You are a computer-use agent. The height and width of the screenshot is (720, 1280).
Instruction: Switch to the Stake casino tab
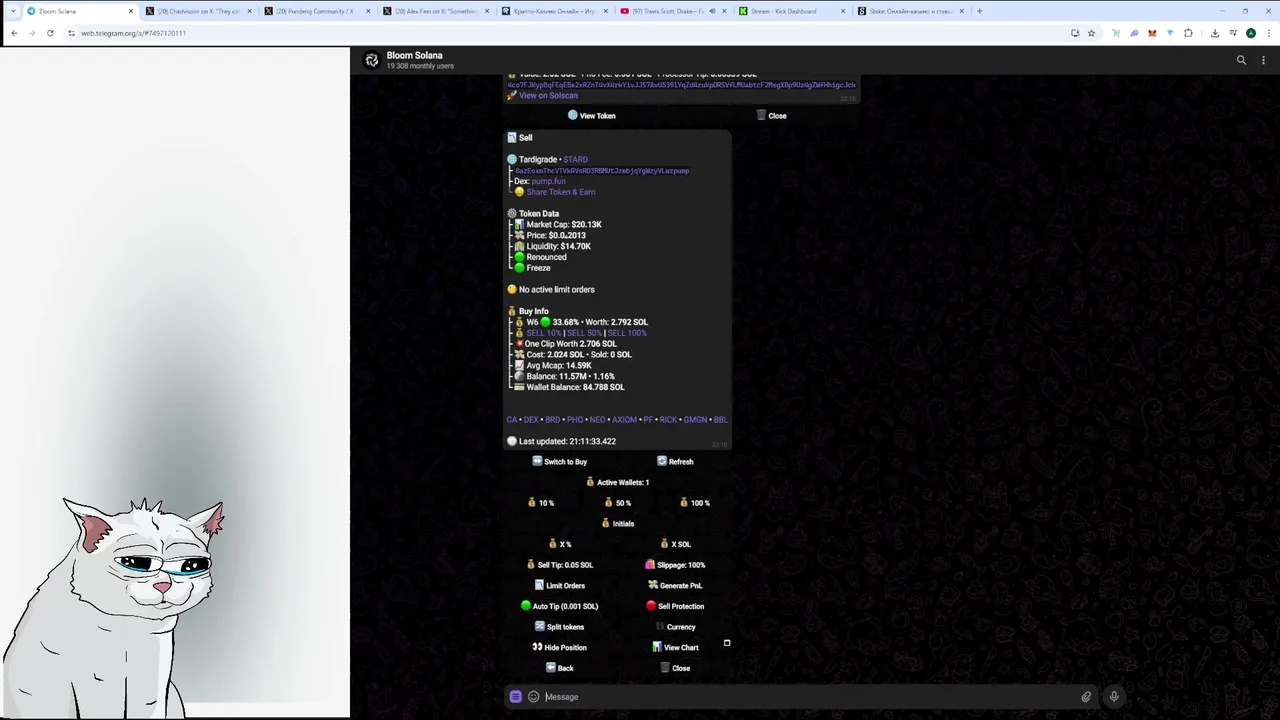pyautogui.click(x=910, y=11)
